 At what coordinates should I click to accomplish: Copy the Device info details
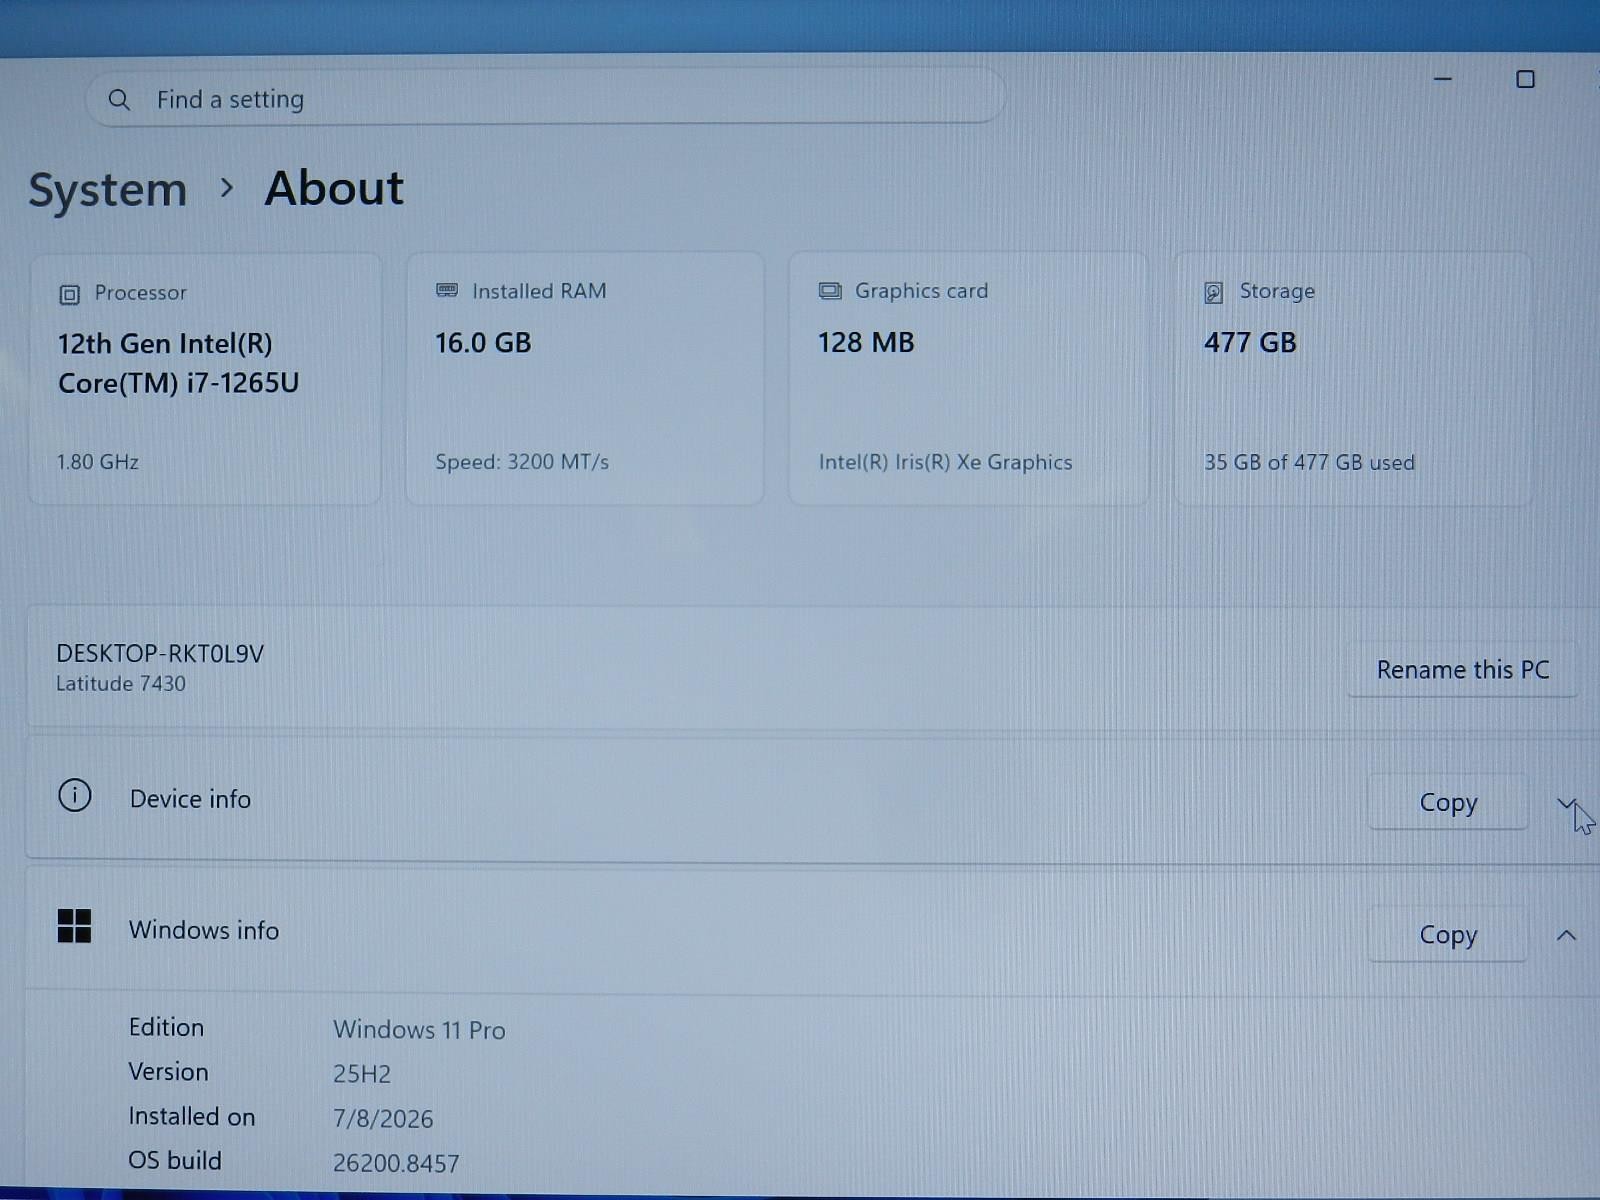coord(1448,803)
